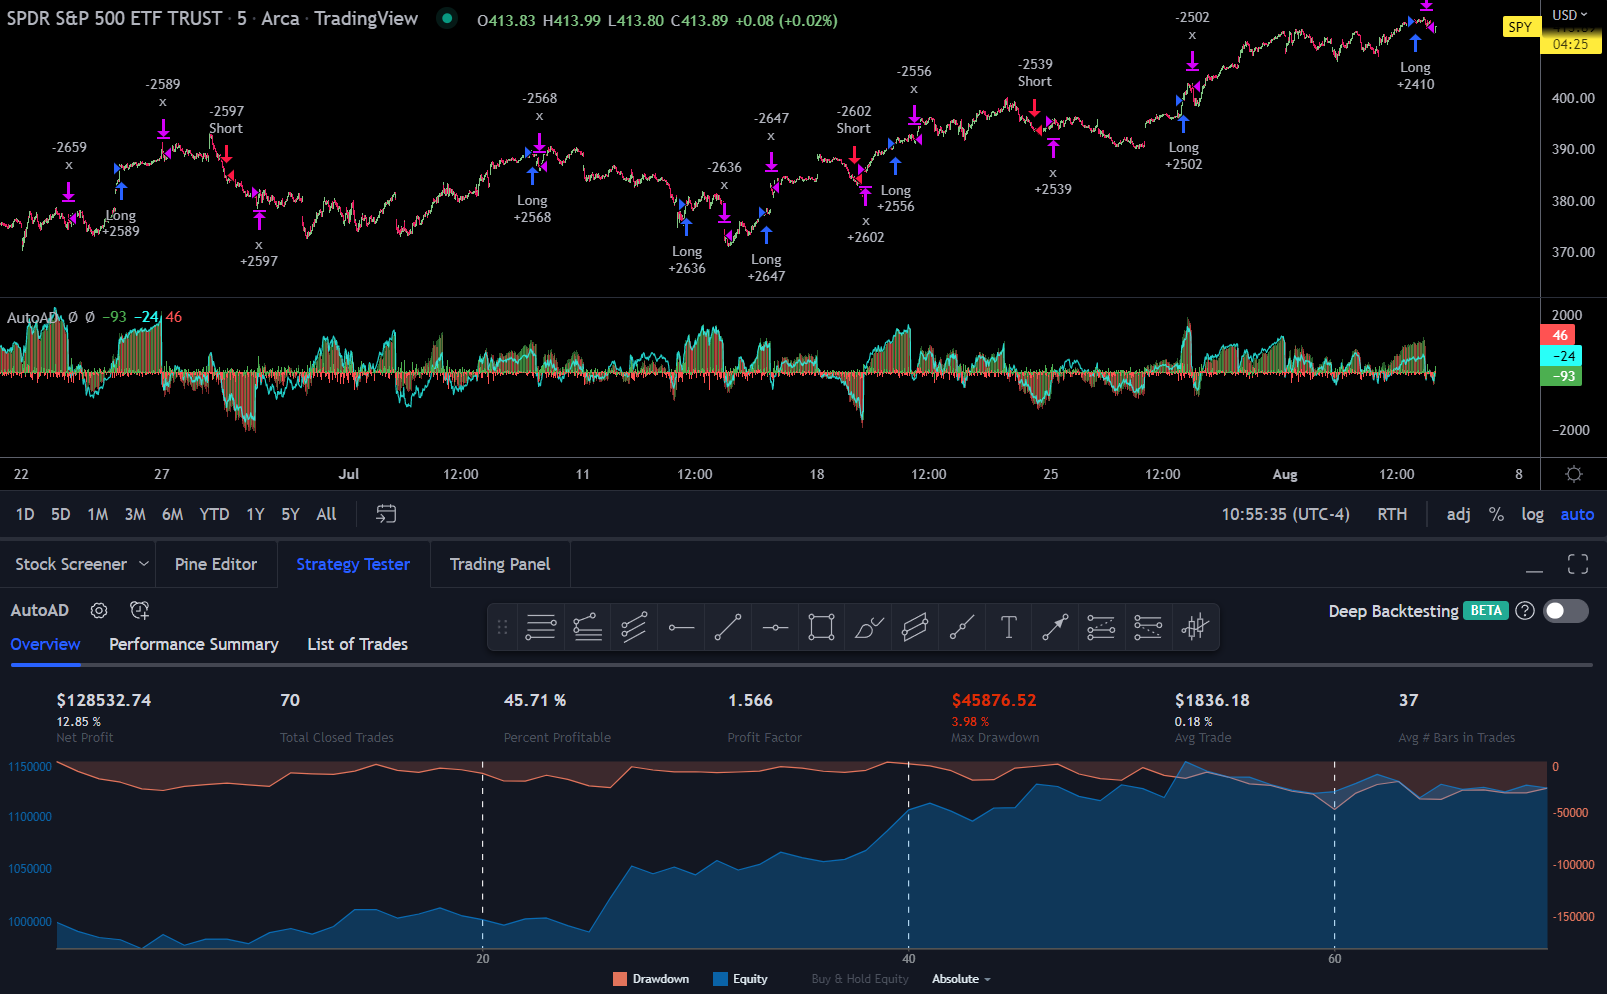Screen dimensions: 1607x994
Task: Maximize the Strategy Tester panel
Action: [x=1578, y=564]
